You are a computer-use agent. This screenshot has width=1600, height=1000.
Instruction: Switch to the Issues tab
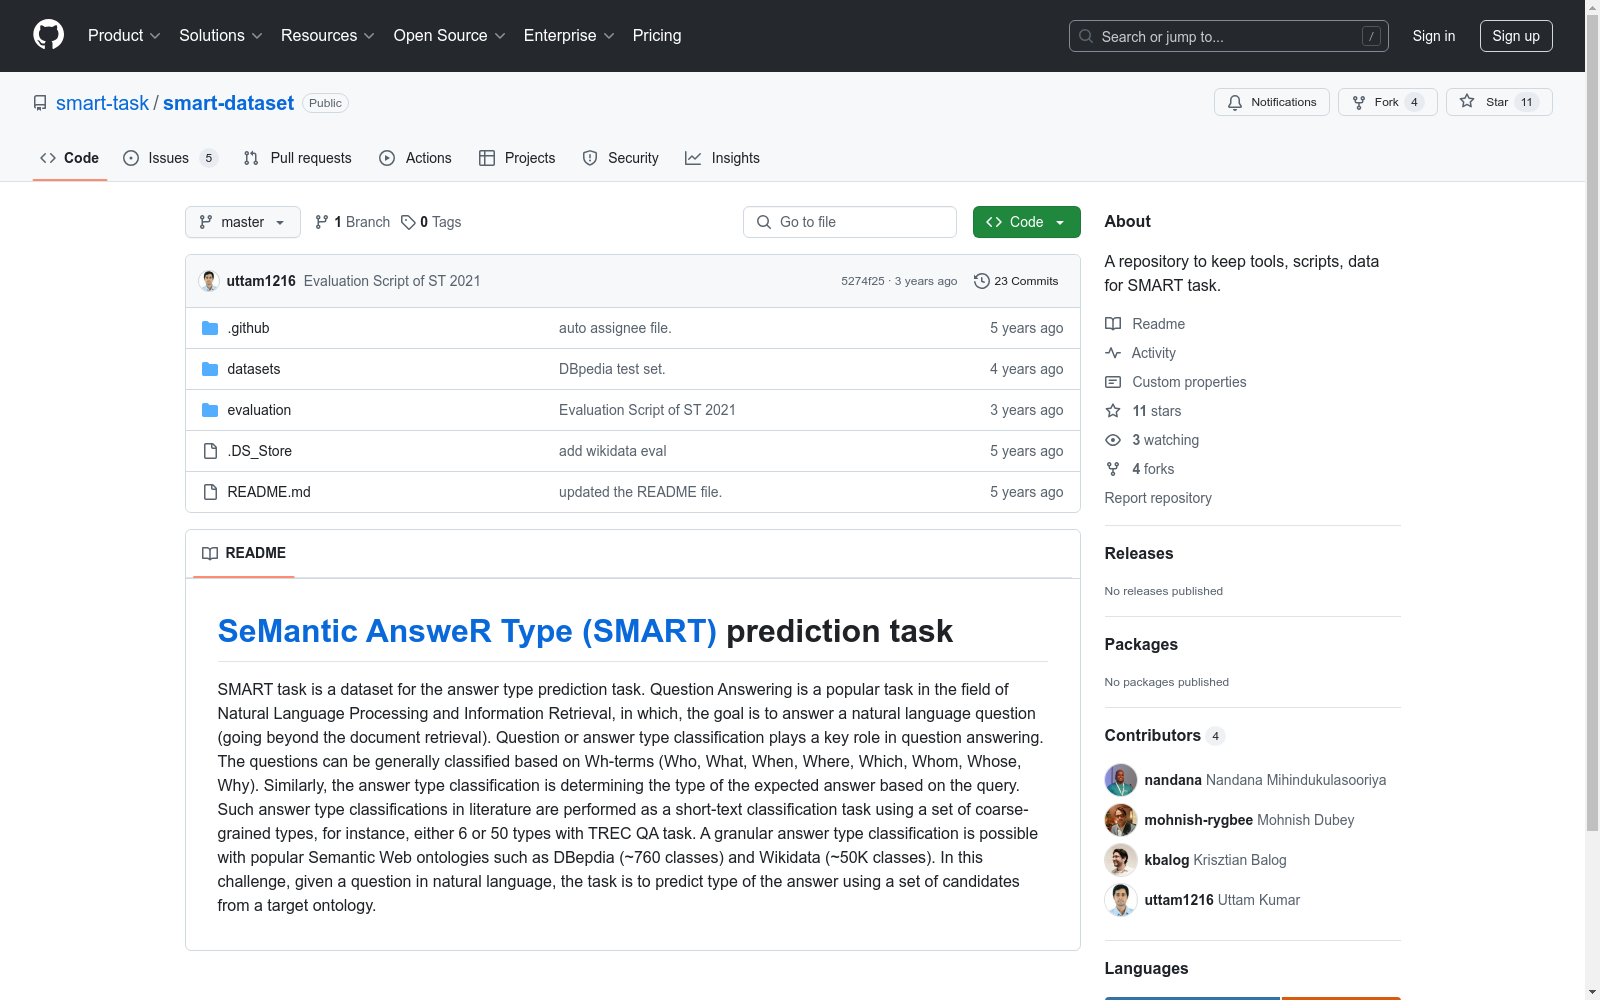tap(170, 158)
